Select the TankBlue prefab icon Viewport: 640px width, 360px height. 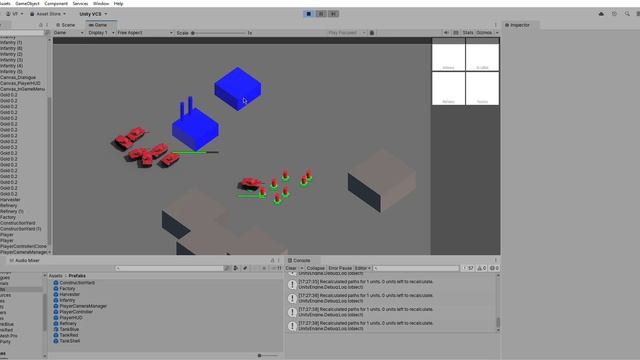point(56,329)
